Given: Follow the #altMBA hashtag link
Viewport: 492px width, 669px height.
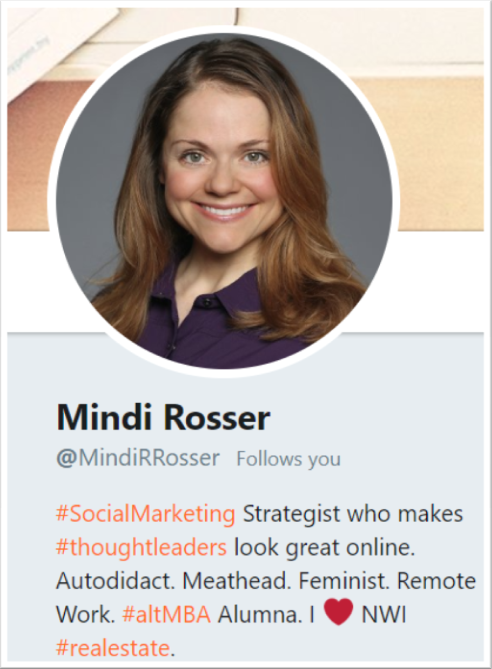Looking at the screenshot, I should pos(166,615).
